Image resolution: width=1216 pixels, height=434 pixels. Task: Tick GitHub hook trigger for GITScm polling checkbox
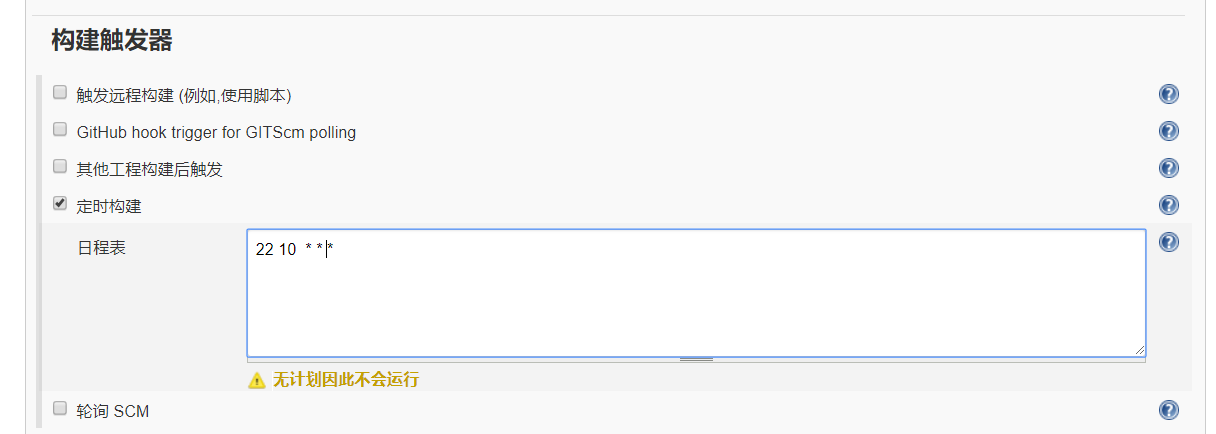[60, 130]
